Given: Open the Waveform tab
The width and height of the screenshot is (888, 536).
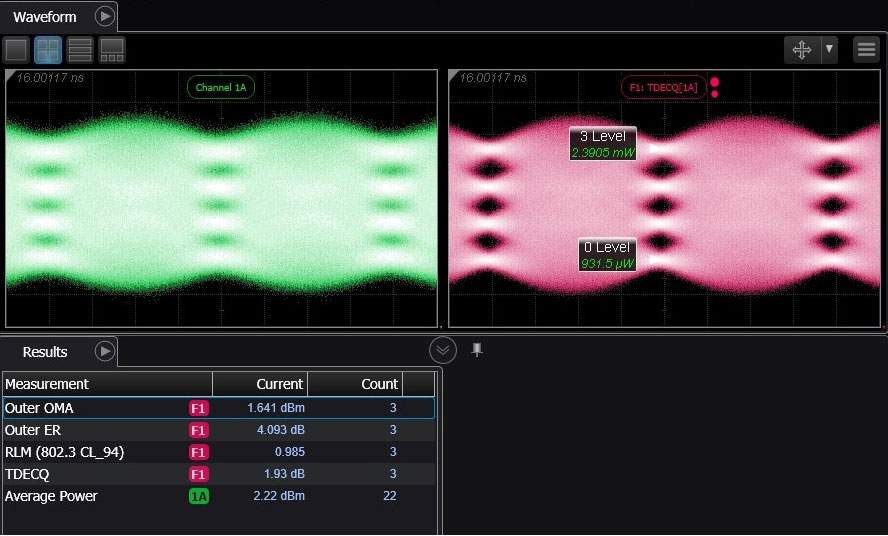Looking at the screenshot, I should pyautogui.click(x=46, y=17).
